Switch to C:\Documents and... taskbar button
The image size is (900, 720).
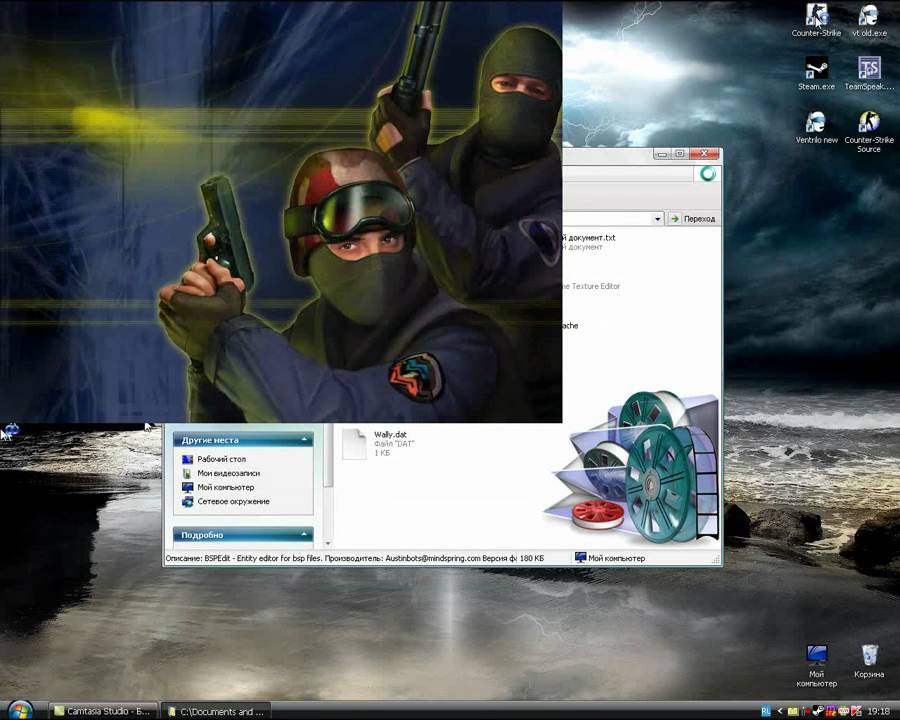click(x=216, y=711)
